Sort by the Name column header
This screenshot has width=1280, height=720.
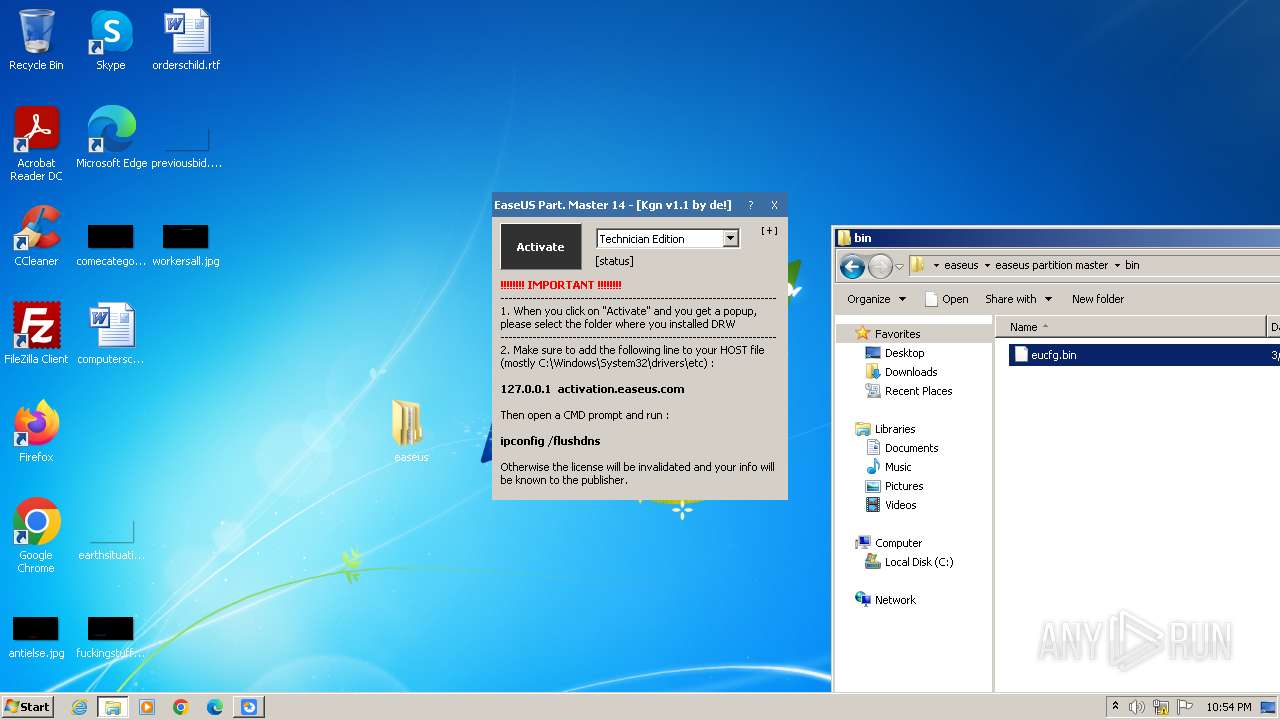click(x=1132, y=327)
